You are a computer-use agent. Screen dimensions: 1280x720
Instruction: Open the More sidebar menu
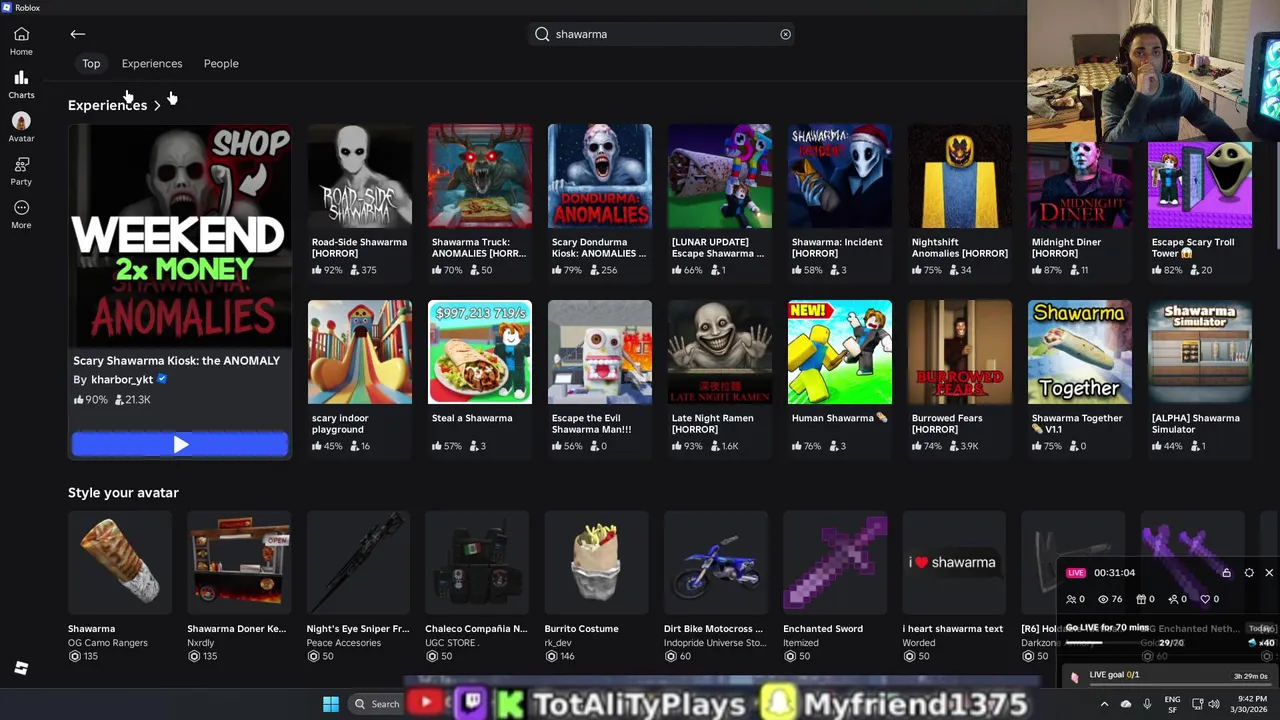point(21,214)
